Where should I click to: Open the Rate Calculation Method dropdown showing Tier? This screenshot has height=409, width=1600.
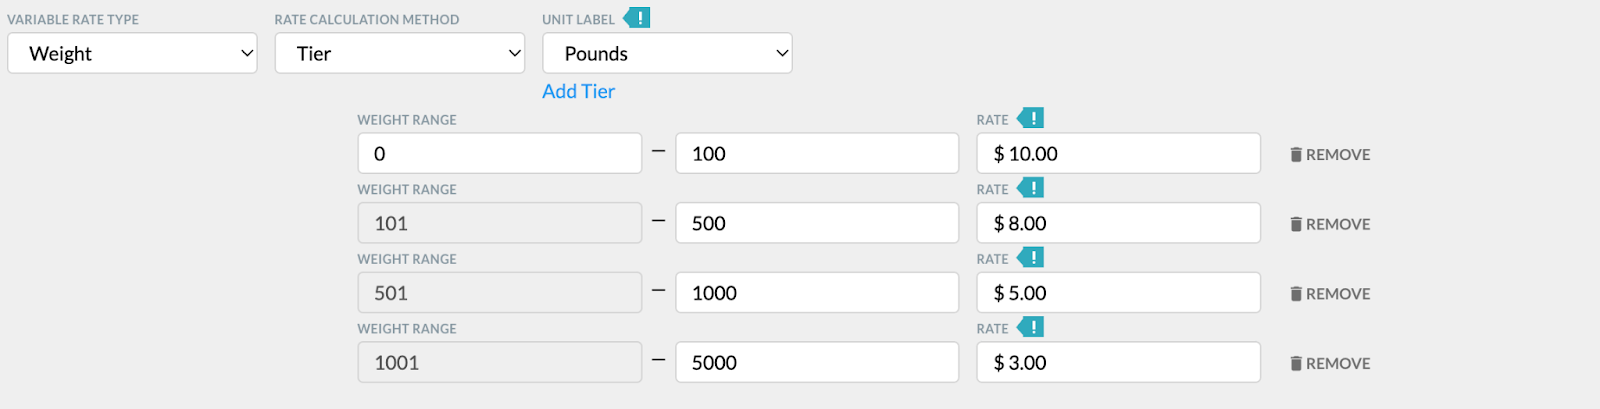[400, 53]
